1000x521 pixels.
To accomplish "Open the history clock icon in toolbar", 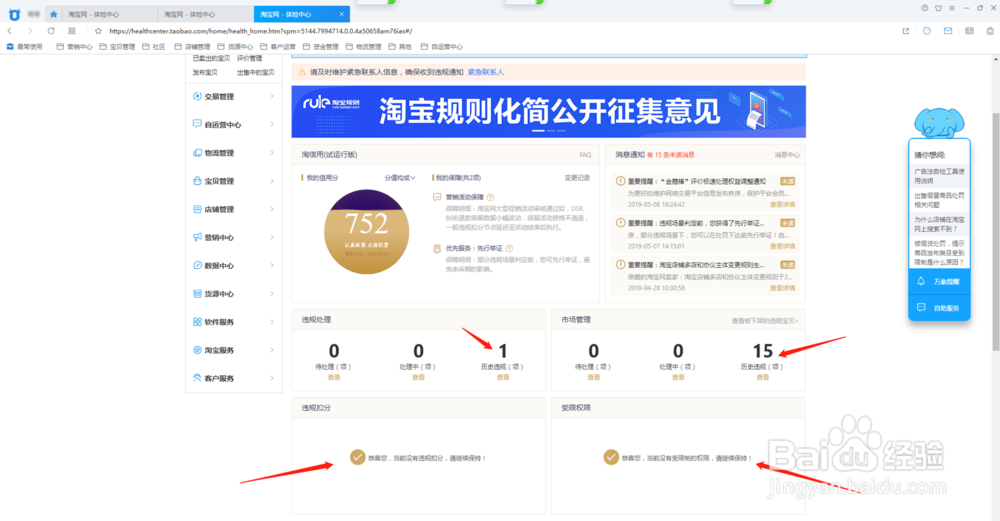I will click(x=927, y=31).
